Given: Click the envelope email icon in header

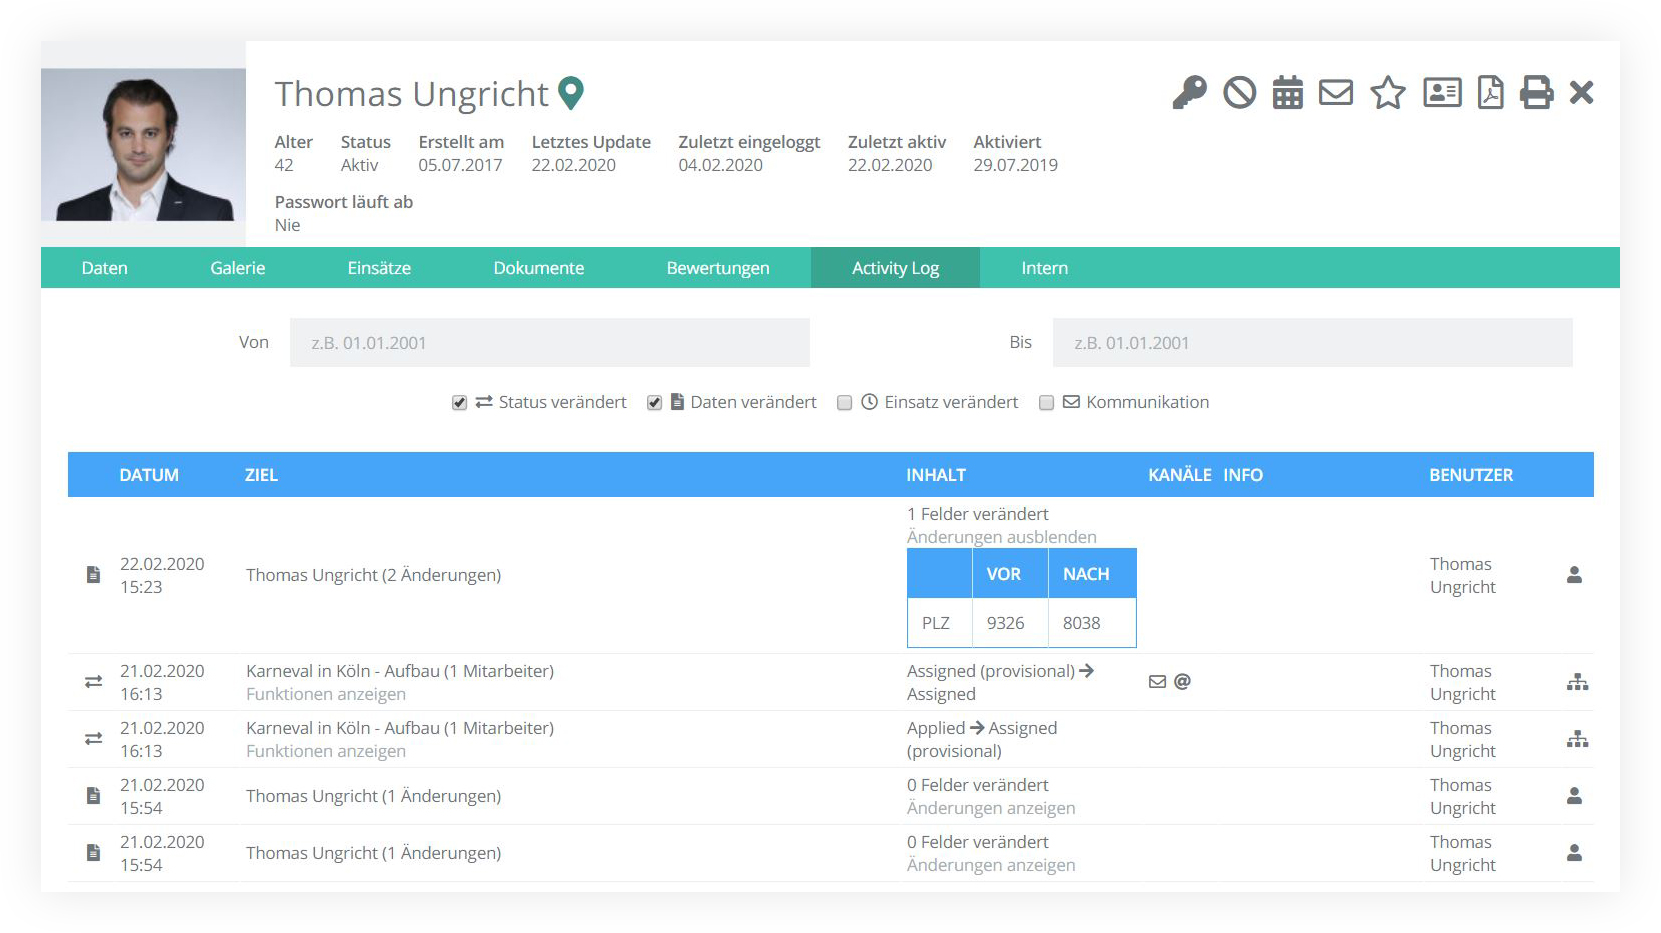Looking at the screenshot, I should [1336, 93].
